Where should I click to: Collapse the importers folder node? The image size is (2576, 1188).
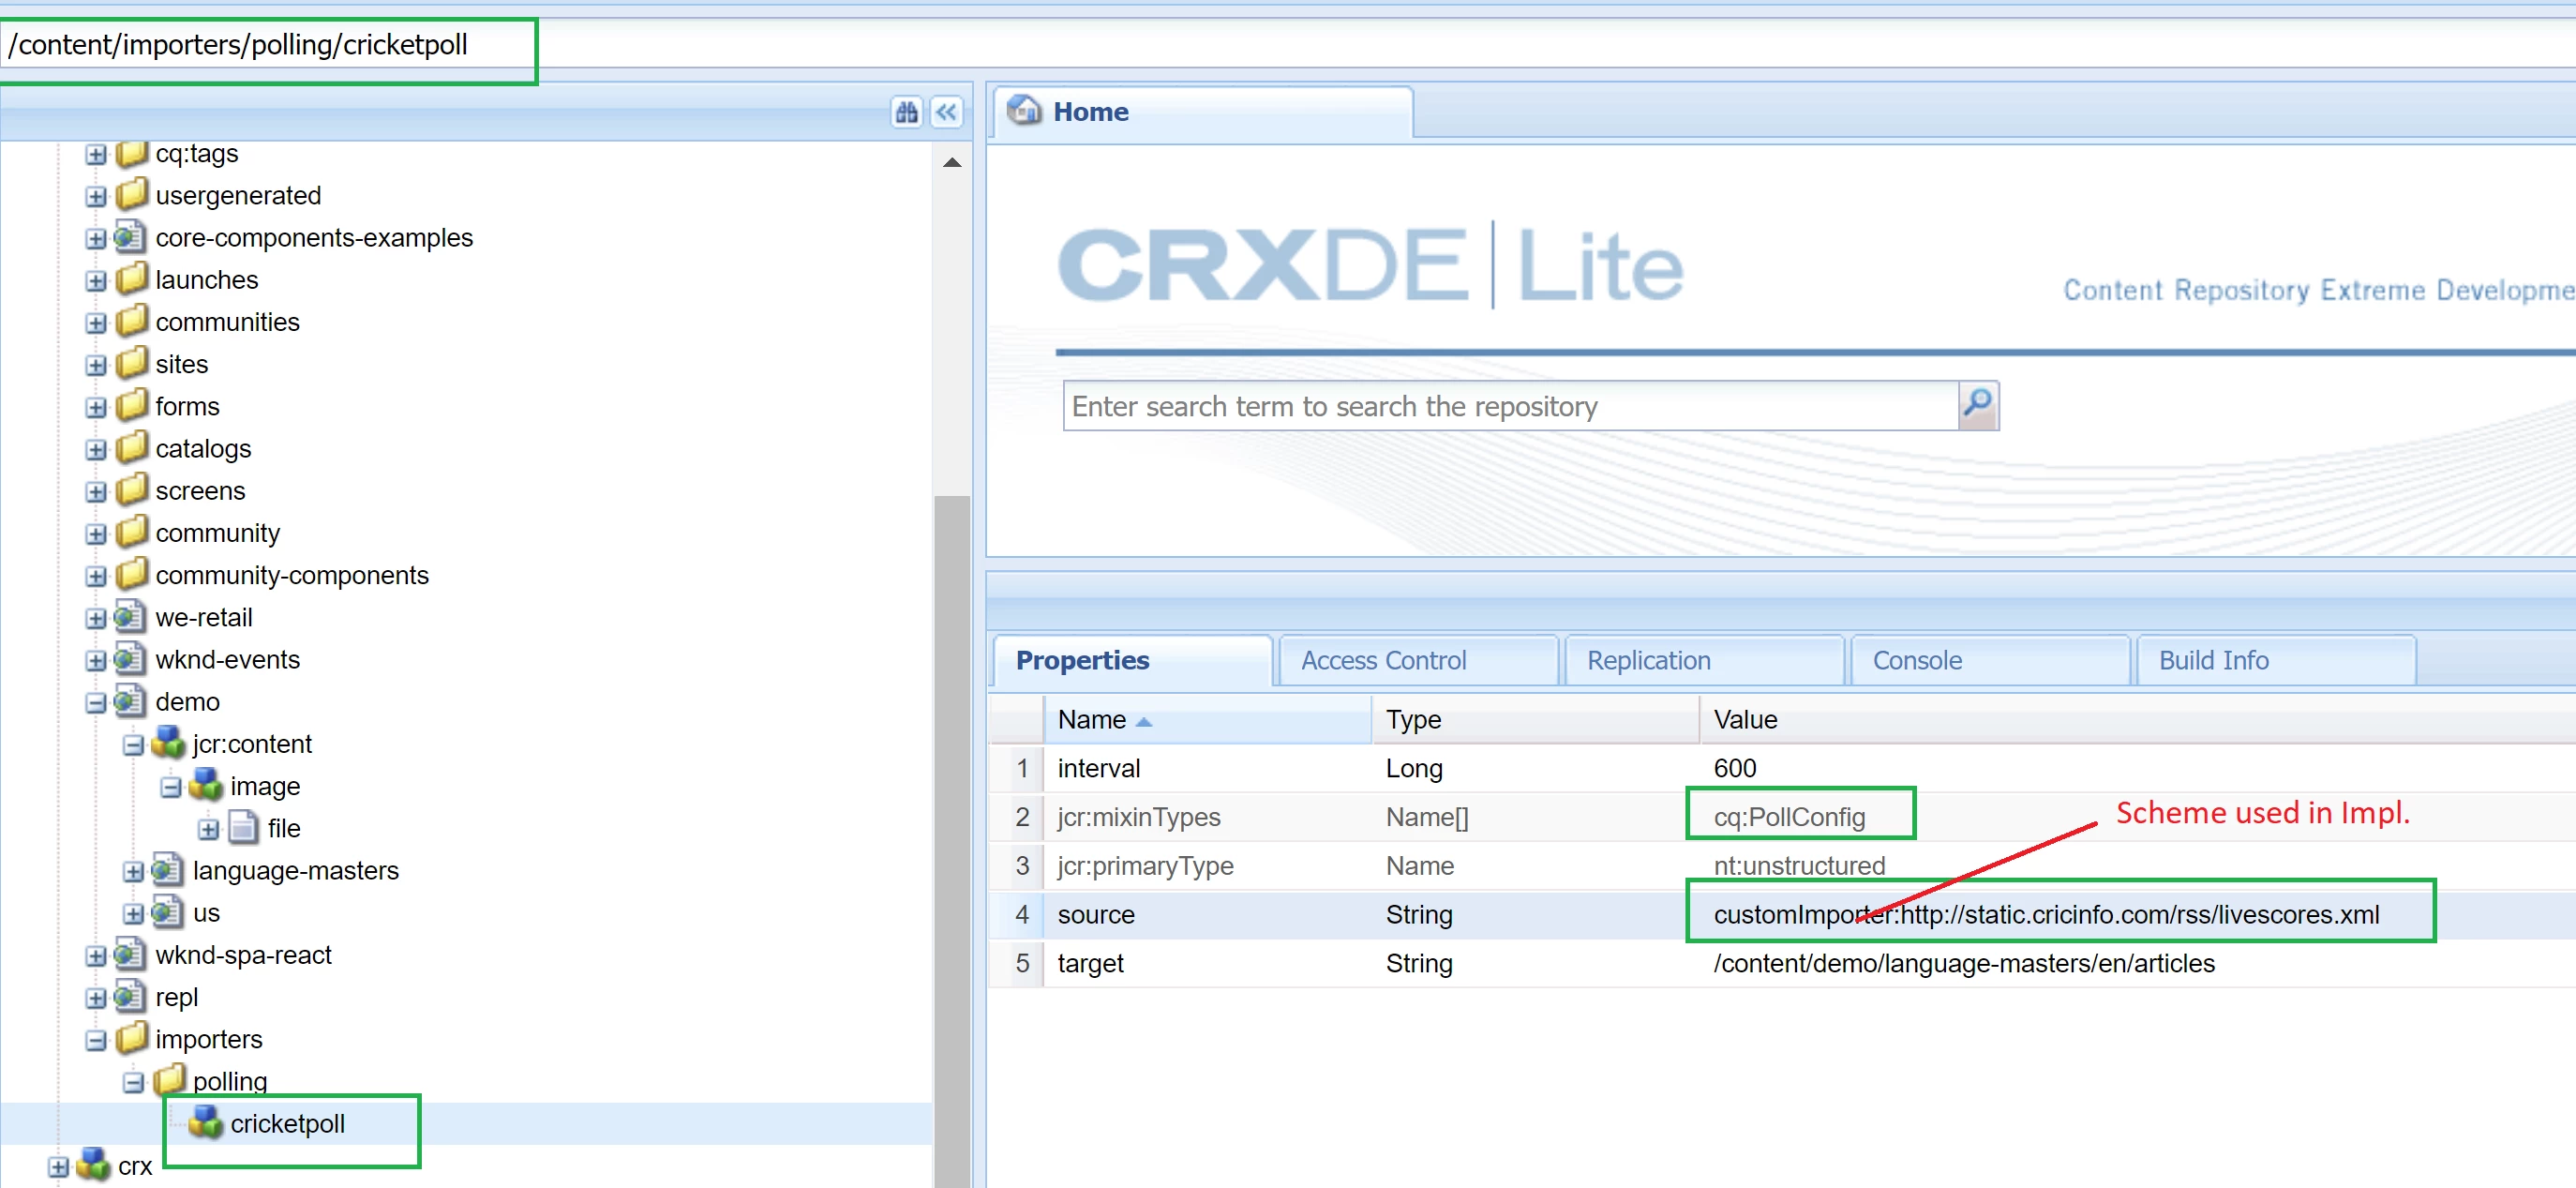coord(96,1040)
